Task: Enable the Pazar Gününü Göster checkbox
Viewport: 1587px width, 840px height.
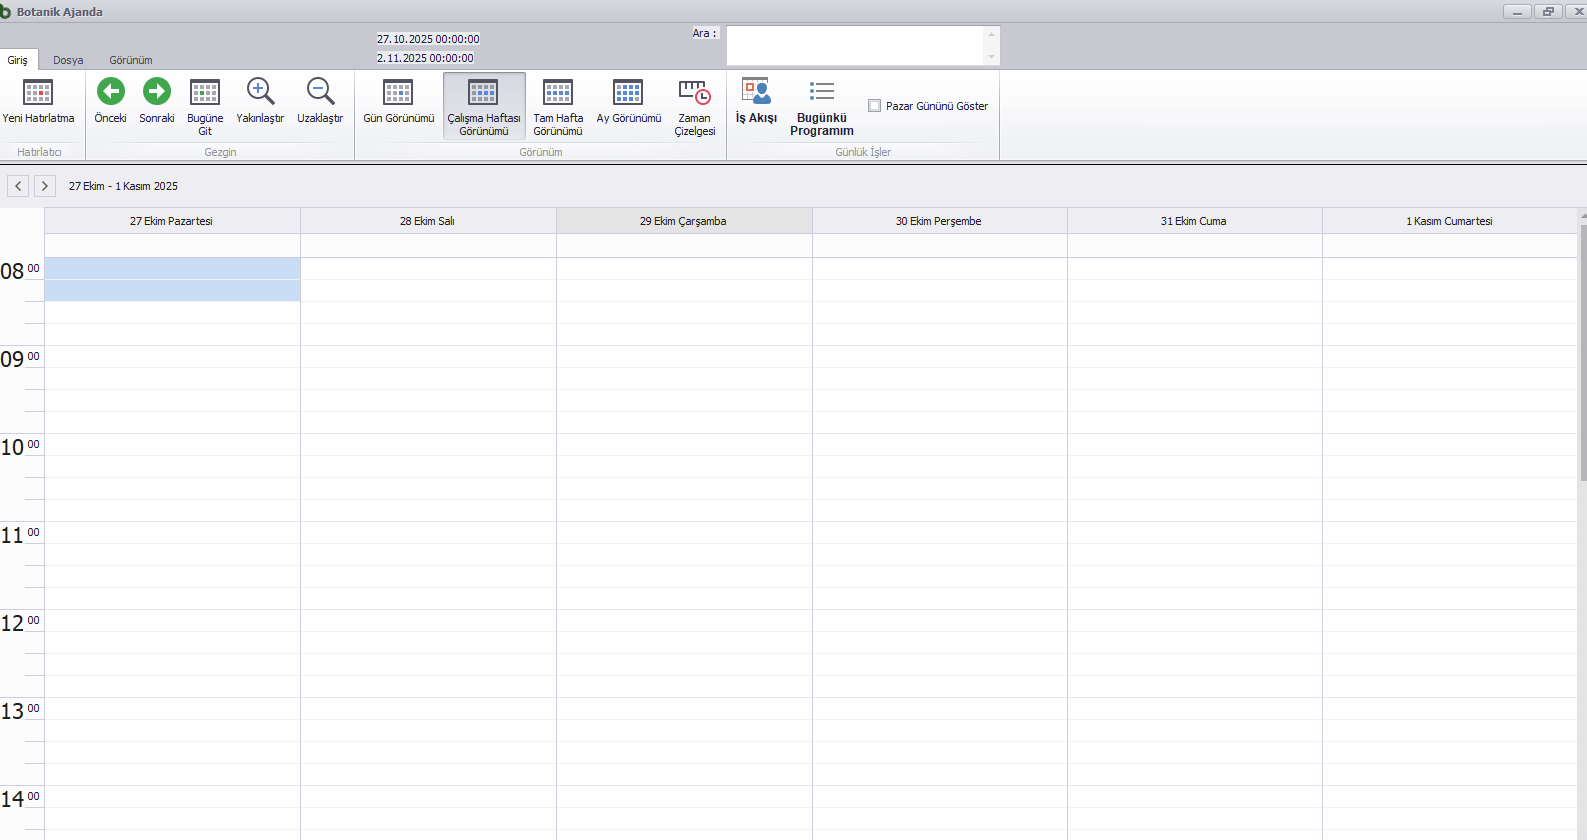Action: click(875, 106)
